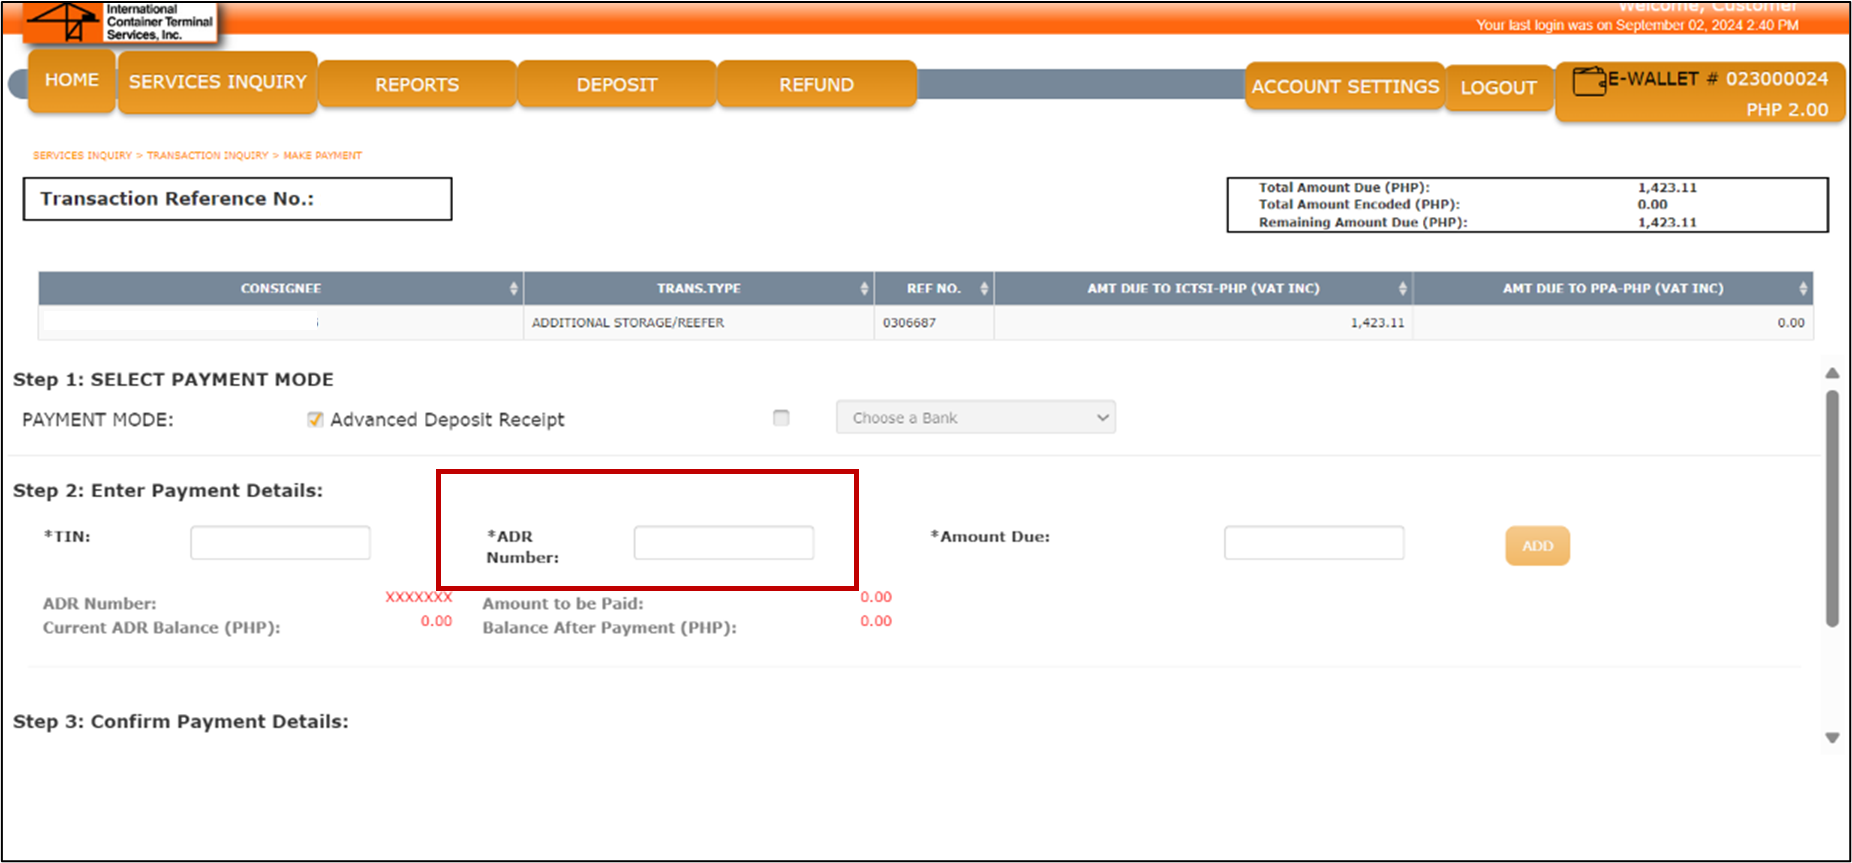The height and width of the screenshot is (863, 1852).
Task: Sort by Ref No. column arrows
Action: [984, 289]
